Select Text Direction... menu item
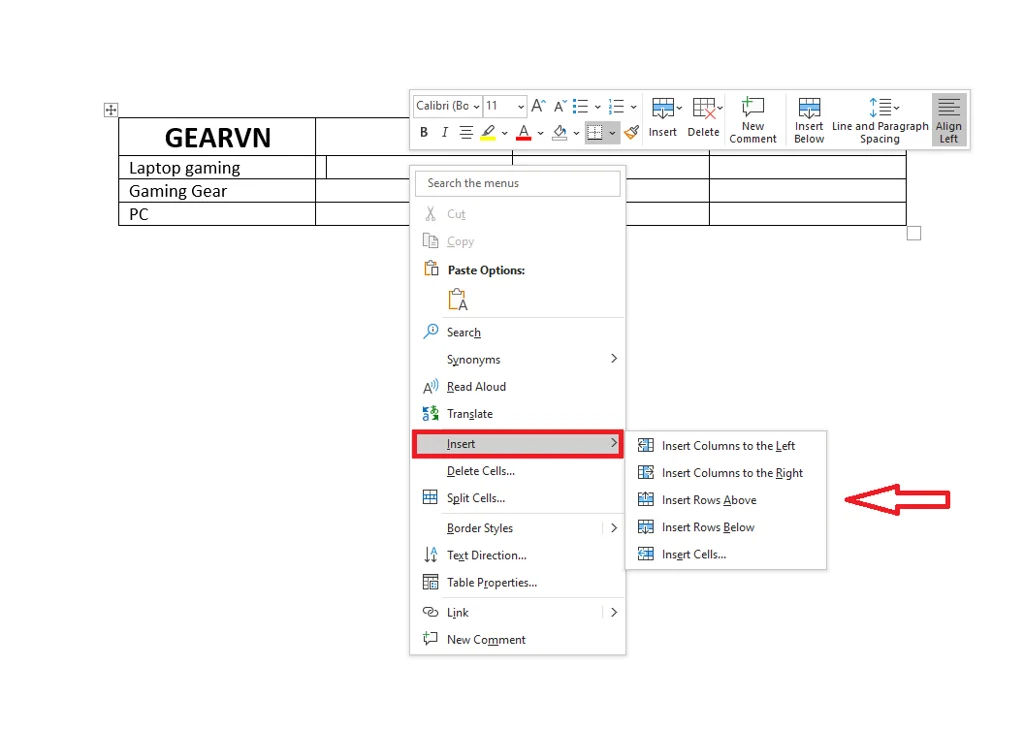The height and width of the screenshot is (730, 1024). click(x=518, y=555)
